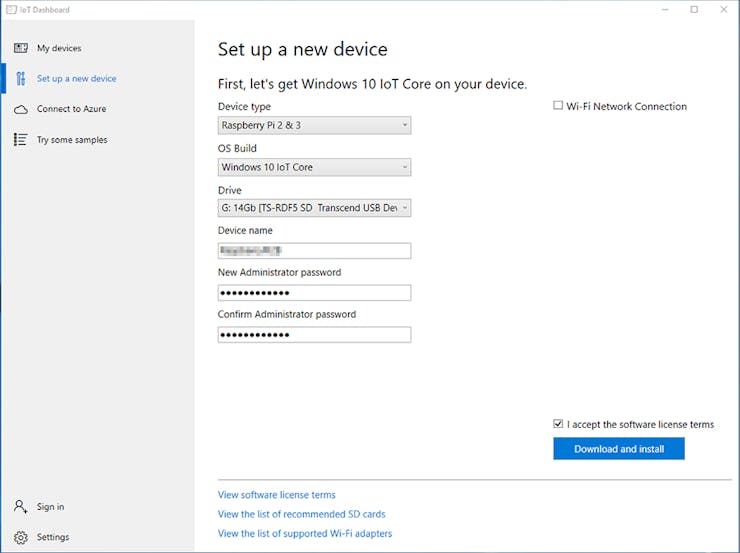Open View software license terms link

[277, 495]
